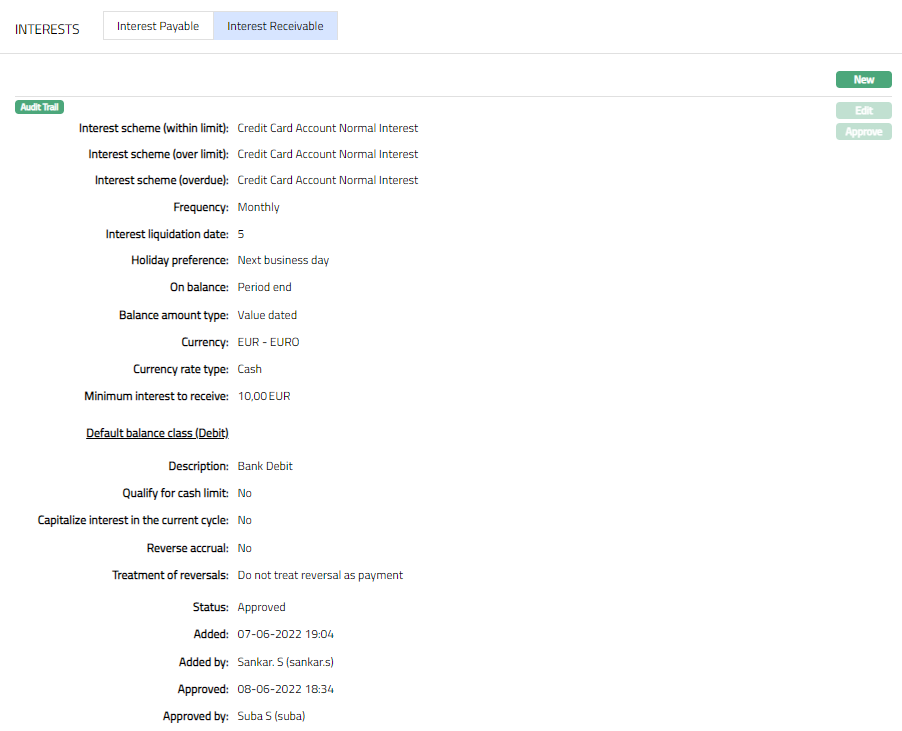Select the Interest Receivable tab
Image resolution: width=902 pixels, height=731 pixels.
coord(275,26)
